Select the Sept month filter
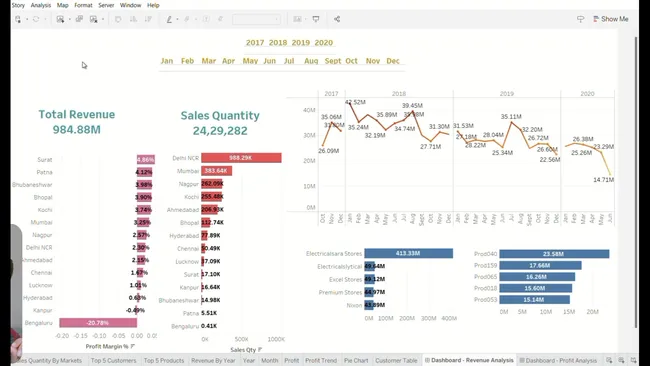This screenshot has height=366, width=650. pos(333,61)
